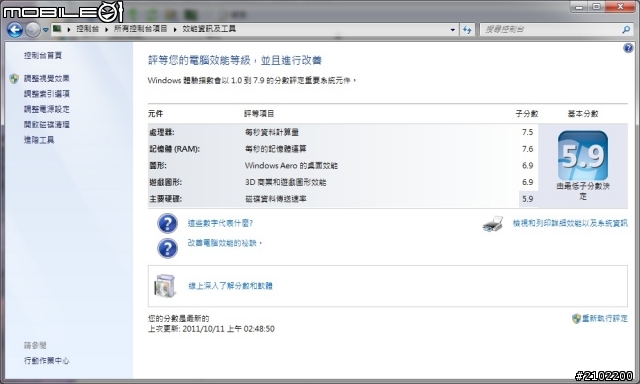Open the recent pages dropdown arrow
This screenshot has height=384, width=640.
coord(45,30)
